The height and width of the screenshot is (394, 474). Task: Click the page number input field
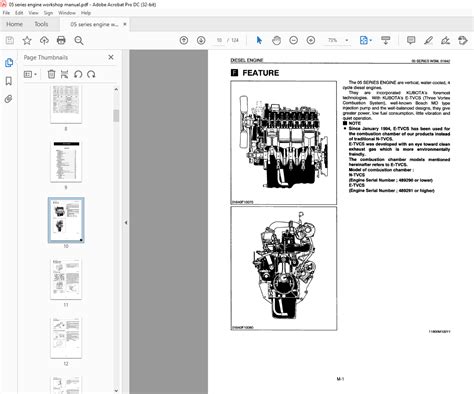(219, 40)
